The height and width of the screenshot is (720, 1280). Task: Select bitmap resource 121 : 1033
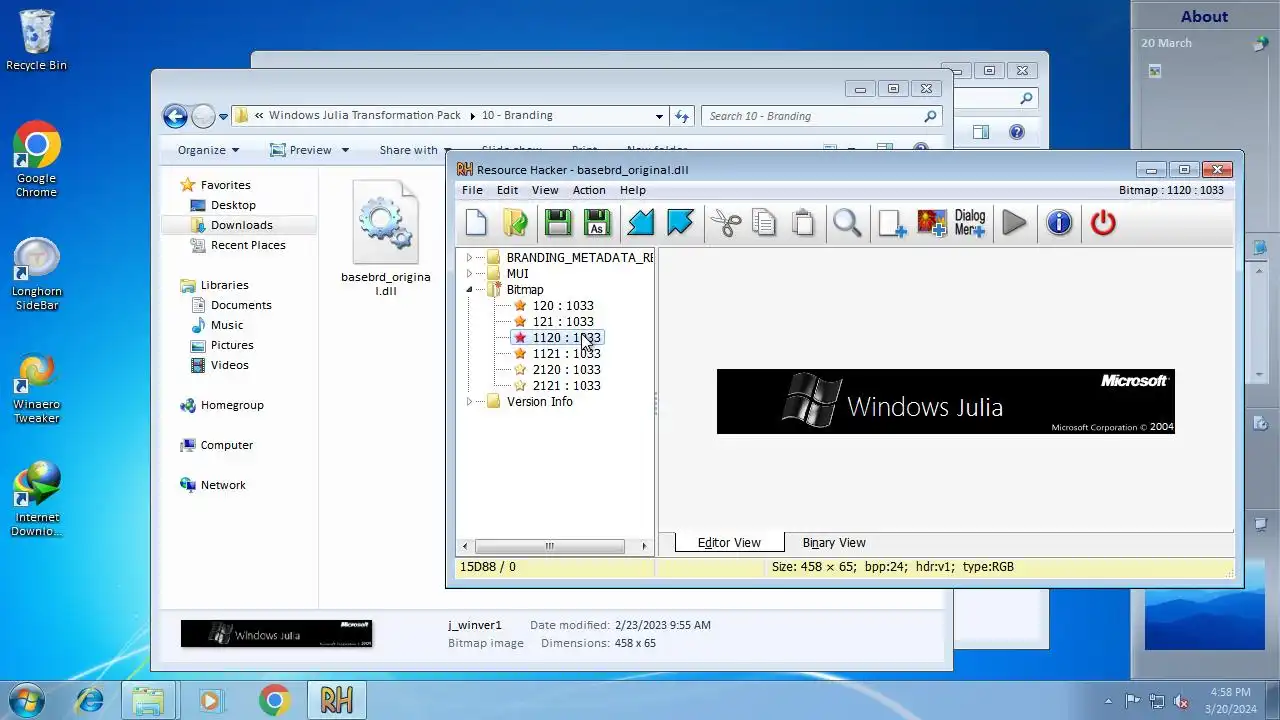tap(562, 322)
